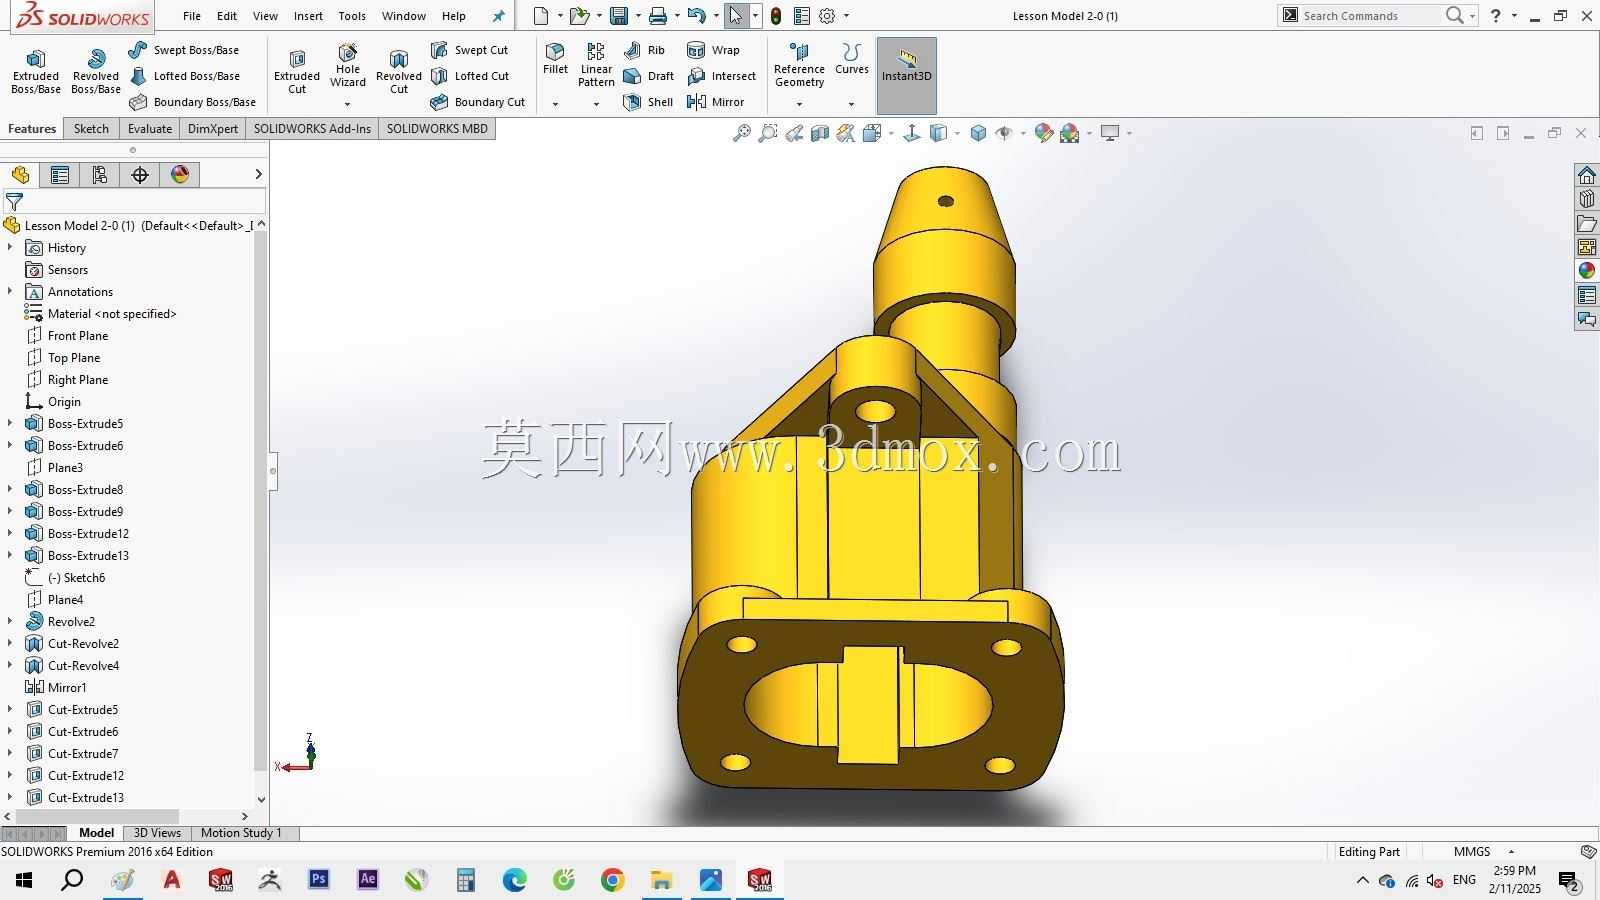Open the DimXpertManager panel tab
The height and width of the screenshot is (900, 1600).
tap(140, 175)
